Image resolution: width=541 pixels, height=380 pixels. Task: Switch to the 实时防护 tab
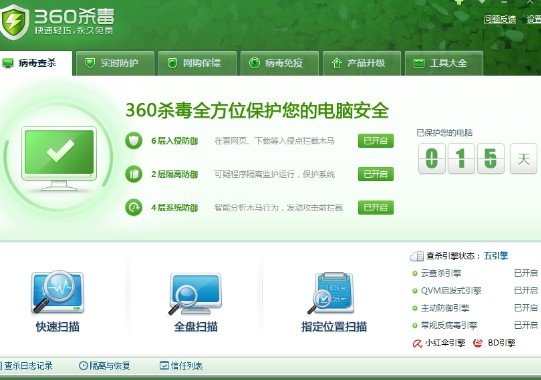(x=115, y=63)
